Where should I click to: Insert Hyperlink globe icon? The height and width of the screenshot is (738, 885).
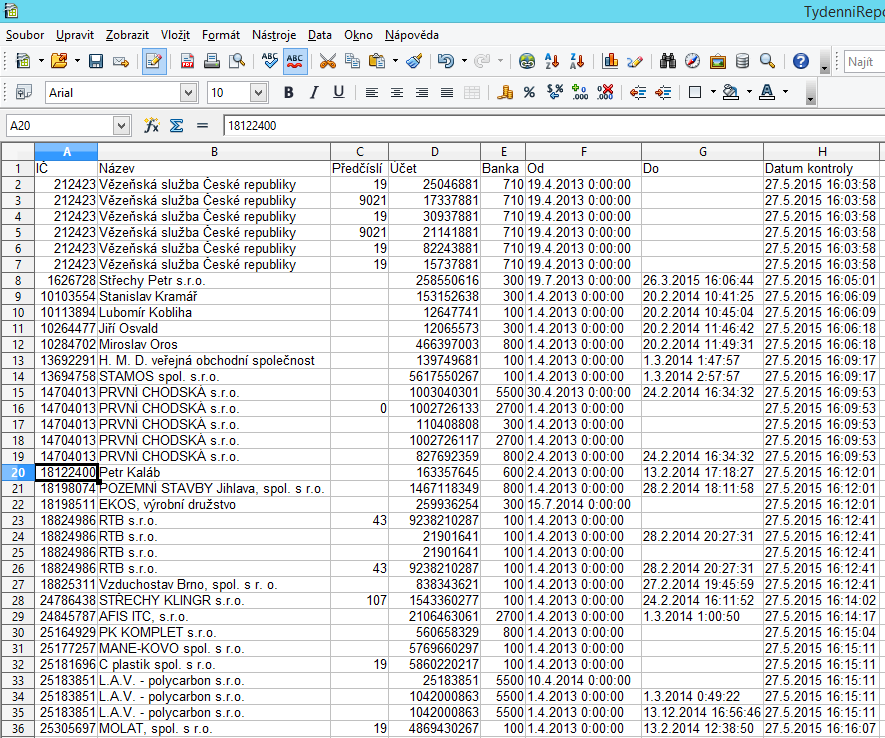point(527,60)
